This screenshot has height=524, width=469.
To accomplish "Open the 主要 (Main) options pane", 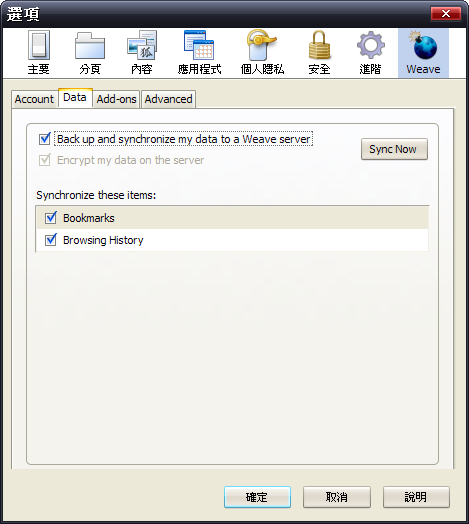I will [38, 53].
